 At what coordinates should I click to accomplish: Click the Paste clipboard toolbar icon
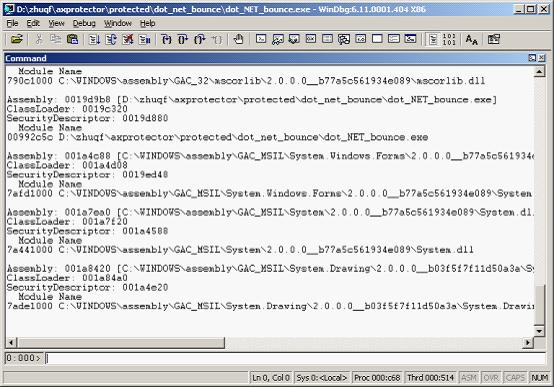point(72,39)
